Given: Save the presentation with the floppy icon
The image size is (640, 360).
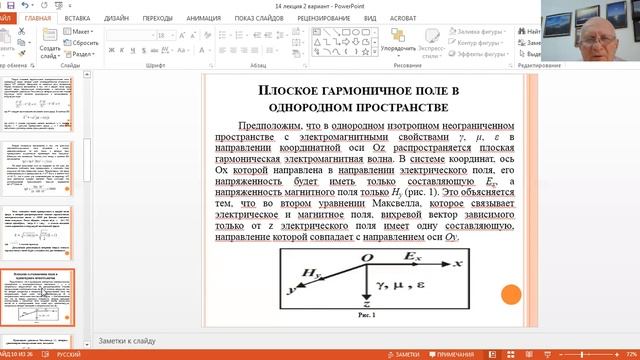Looking at the screenshot, I should pos(11,5).
